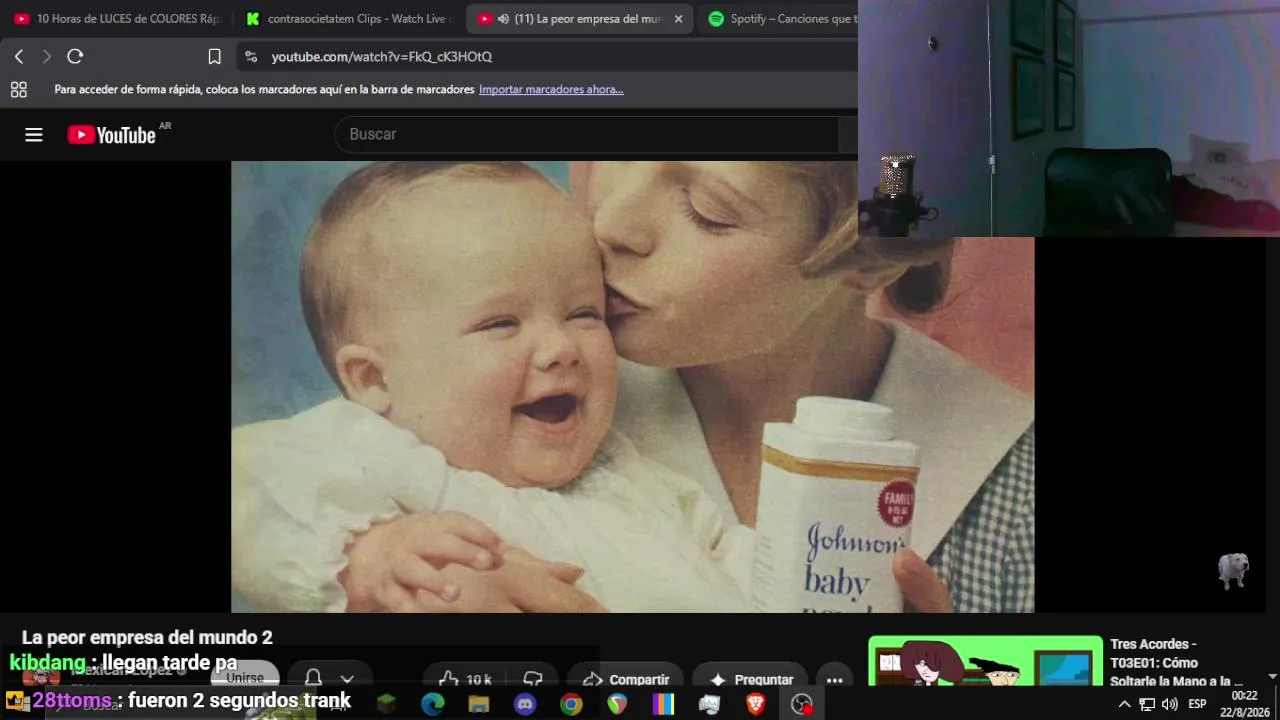Switch to the contrasocietatem Clips tab
The width and height of the screenshot is (1280, 720).
pos(348,19)
